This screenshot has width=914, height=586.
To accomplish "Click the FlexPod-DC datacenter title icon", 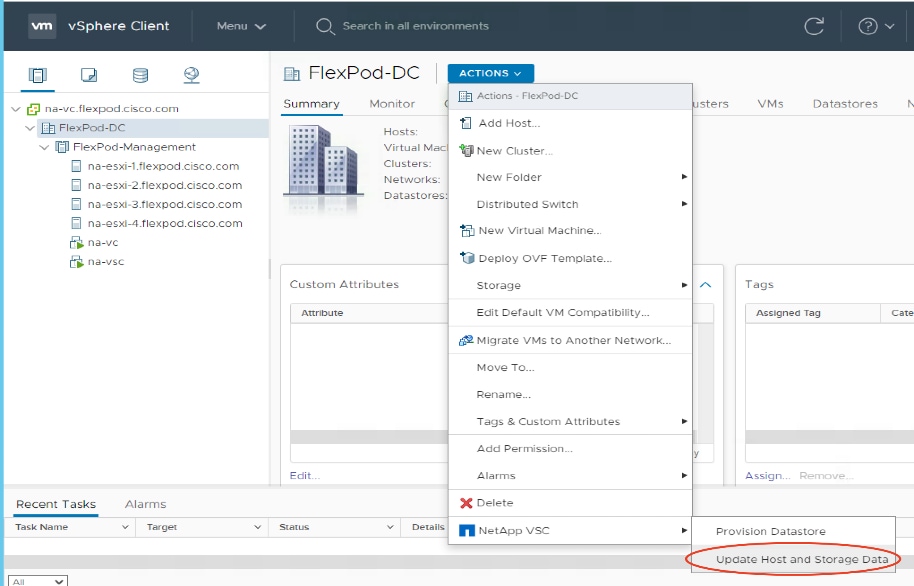I will (291, 73).
